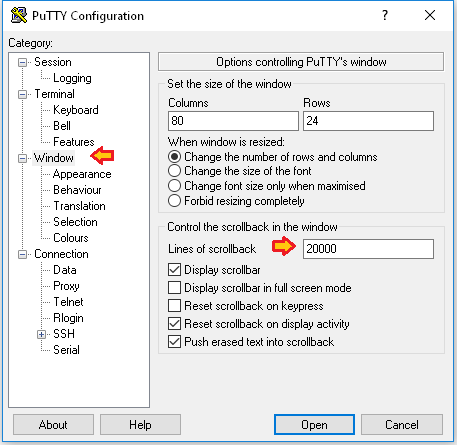Viewport: 457px width, 445px height.
Task: Open the Translation category
Action: click(79, 206)
